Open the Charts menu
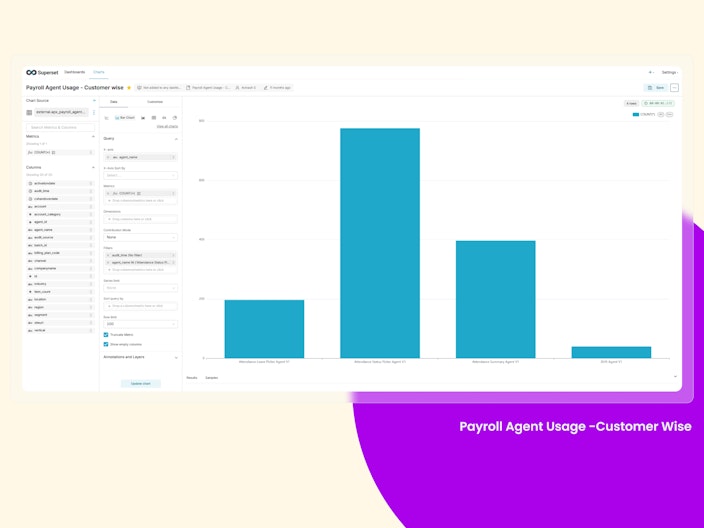Viewport: 704px width, 528px height. [99, 72]
